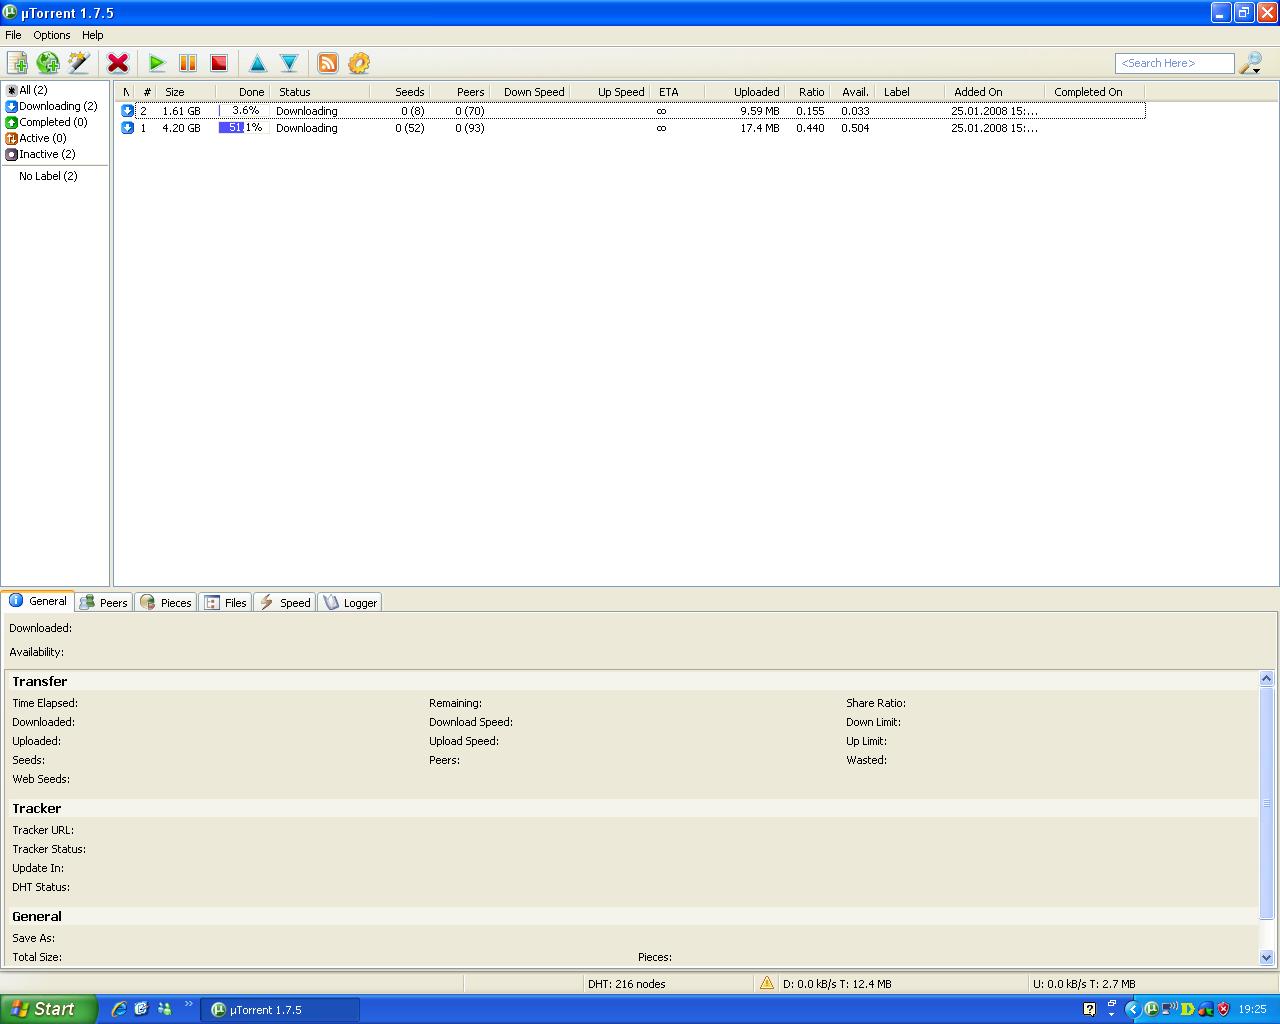The width and height of the screenshot is (1280, 1024).
Task: Select the All (2) category
Action: point(27,90)
